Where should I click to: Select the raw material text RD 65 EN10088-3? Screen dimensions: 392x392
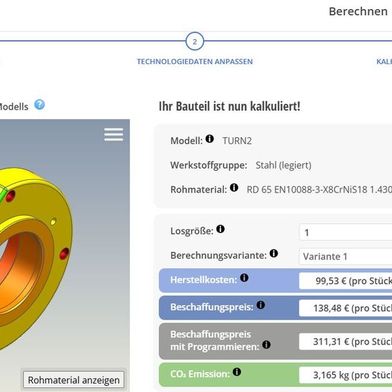click(x=319, y=190)
